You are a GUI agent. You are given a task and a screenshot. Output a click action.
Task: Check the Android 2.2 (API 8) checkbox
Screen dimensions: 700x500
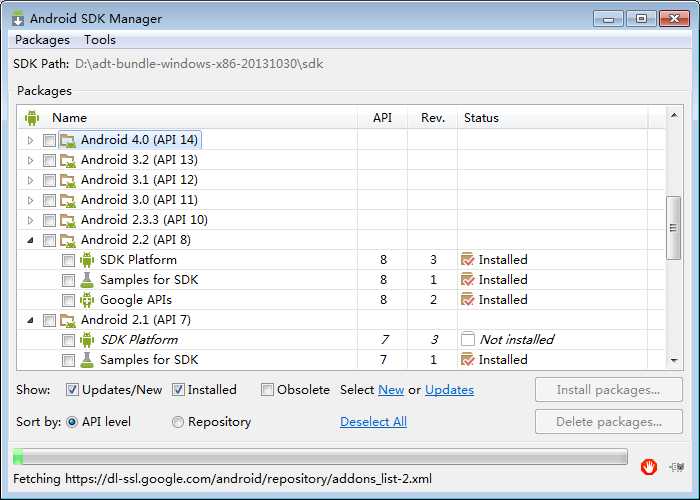click(49, 241)
